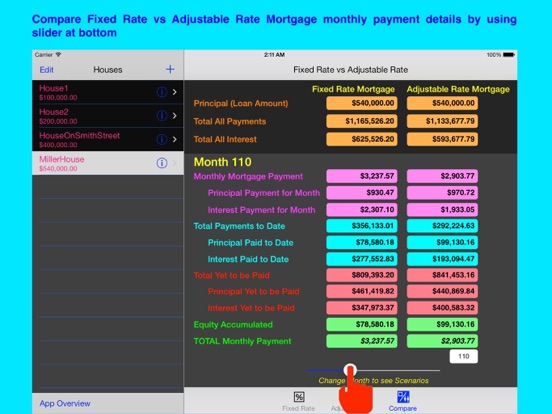This screenshot has height=414, width=552.
Task: Click battery icon in status bar
Action: [509, 55]
